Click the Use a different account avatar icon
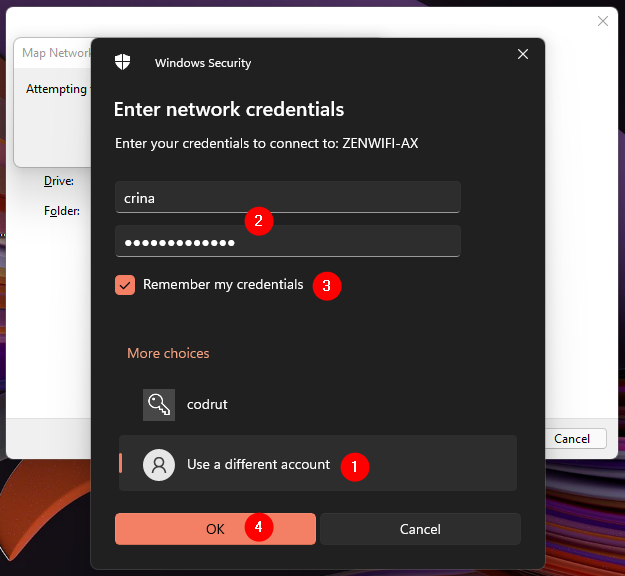This screenshot has width=625, height=576. (x=159, y=465)
